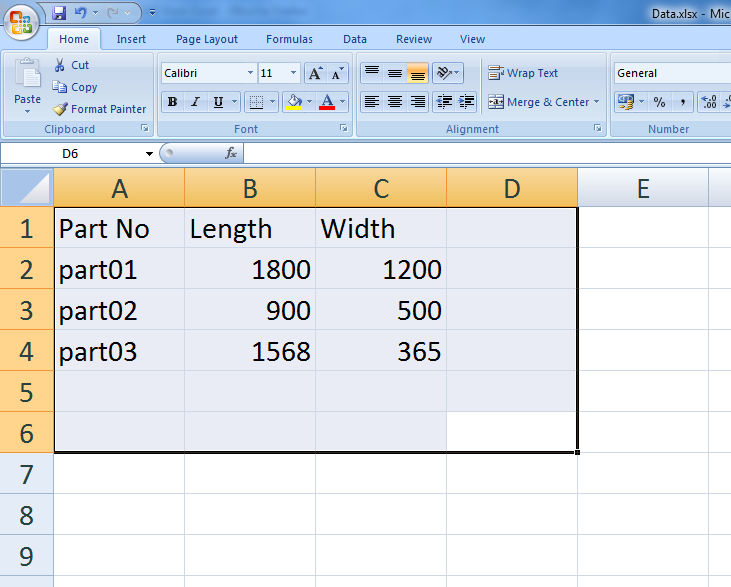The height and width of the screenshot is (587, 731).
Task: Activate the Format Painter
Action: pos(99,109)
